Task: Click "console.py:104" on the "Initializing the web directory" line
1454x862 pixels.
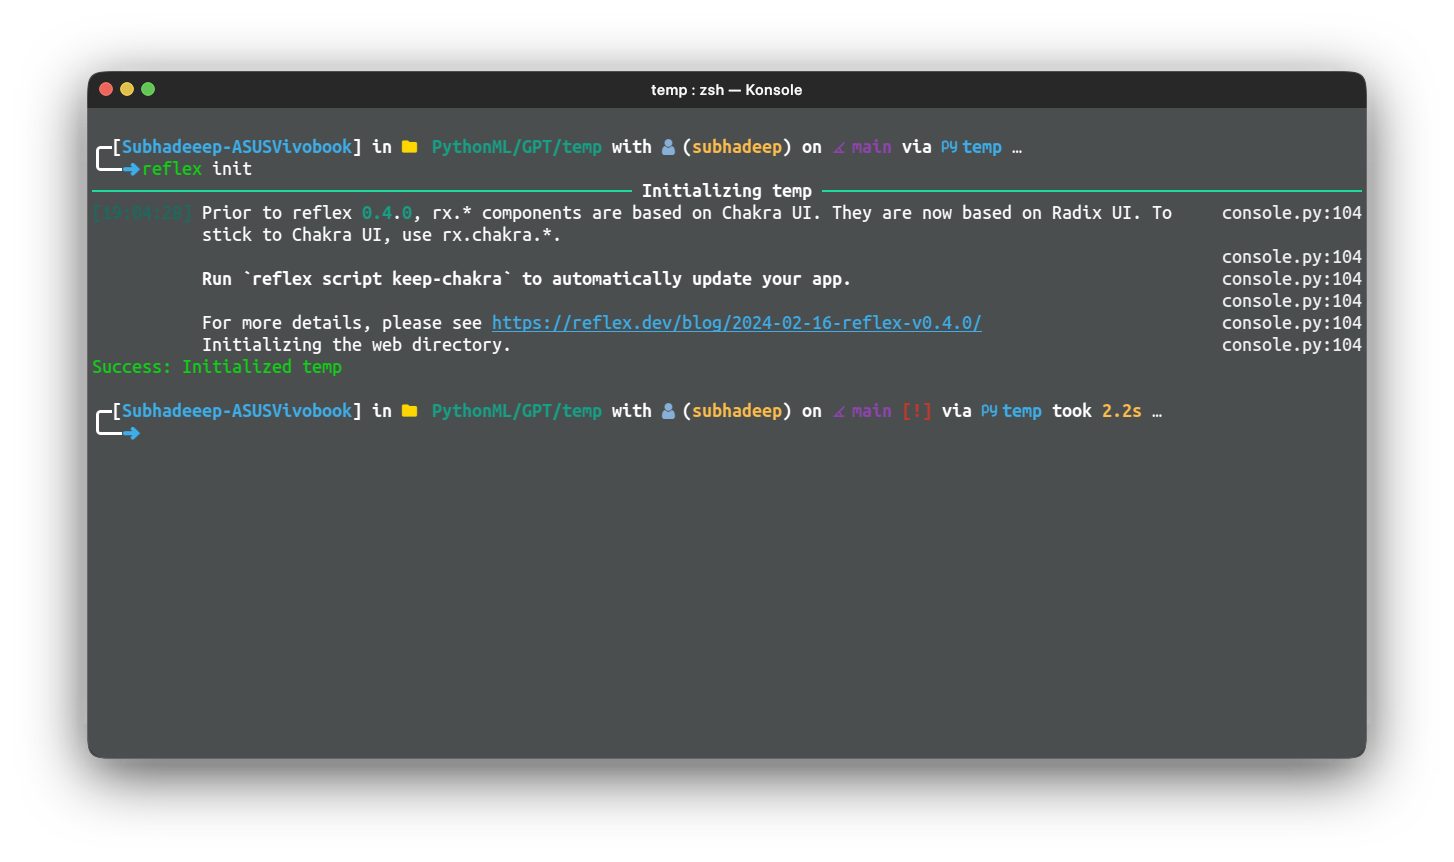Action: pos(1292,345)
